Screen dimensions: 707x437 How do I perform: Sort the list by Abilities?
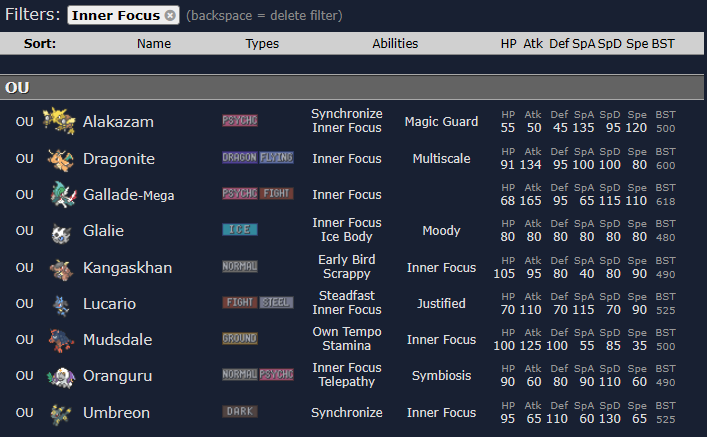(x=395, y=44)
